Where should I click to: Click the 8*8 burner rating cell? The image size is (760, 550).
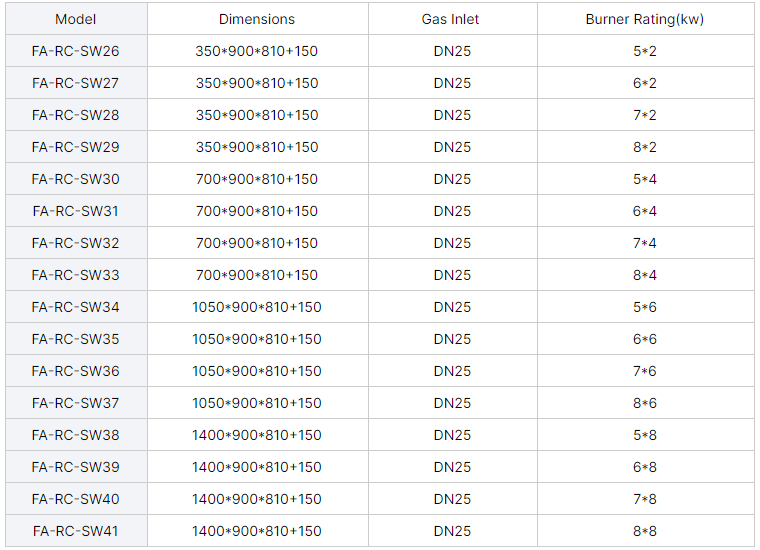645,531
